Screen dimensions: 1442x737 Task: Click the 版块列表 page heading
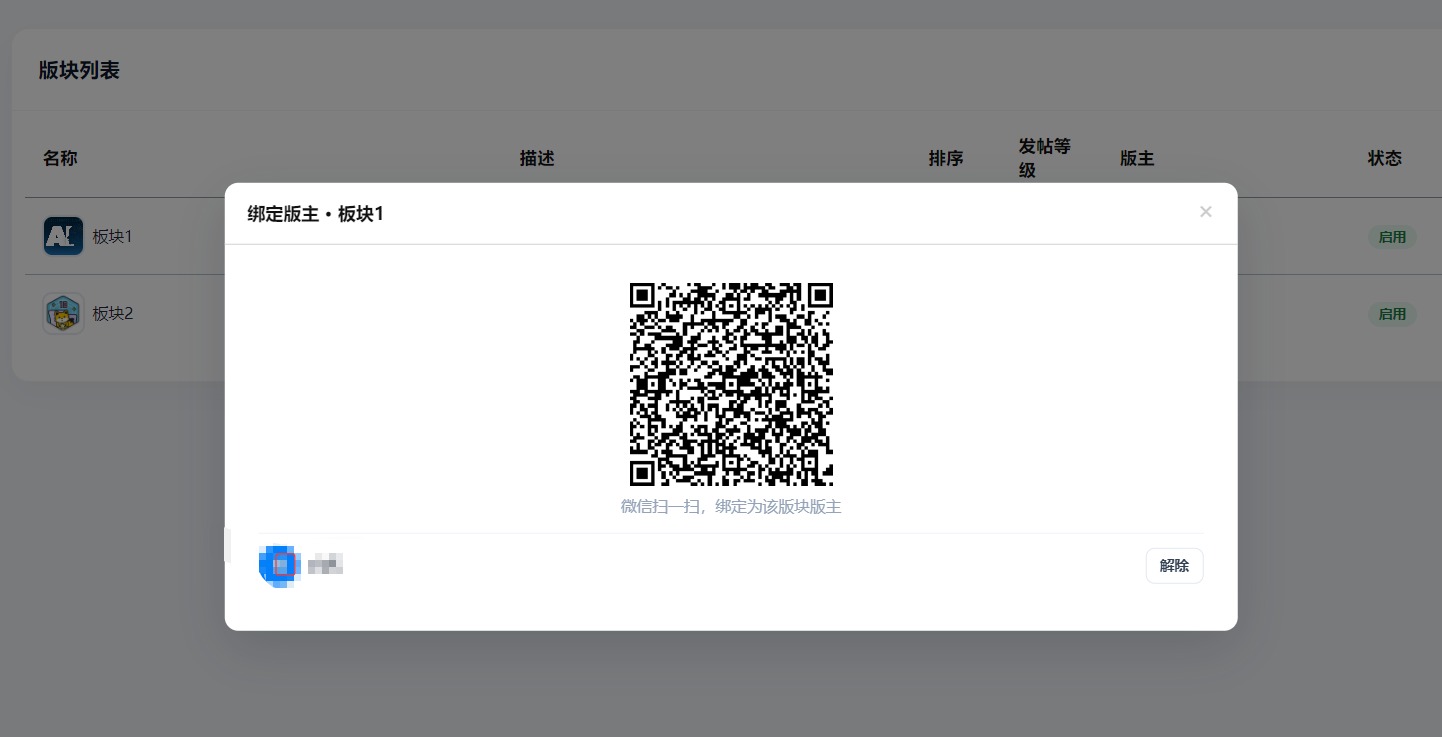point(79,70)
